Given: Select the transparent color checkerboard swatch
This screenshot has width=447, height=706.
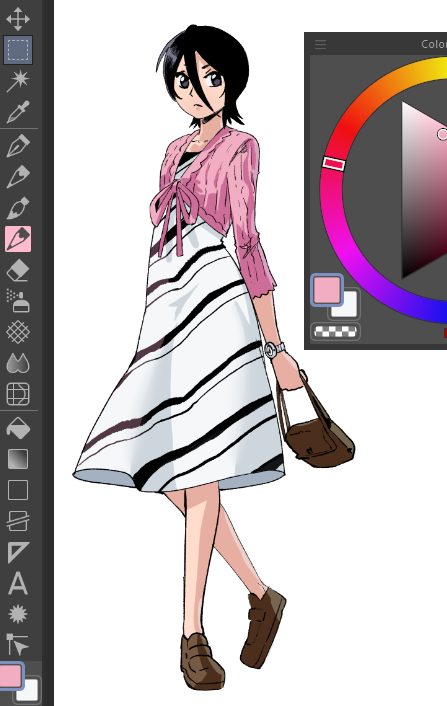Looking at the screenshot, I should click(335, 332).
